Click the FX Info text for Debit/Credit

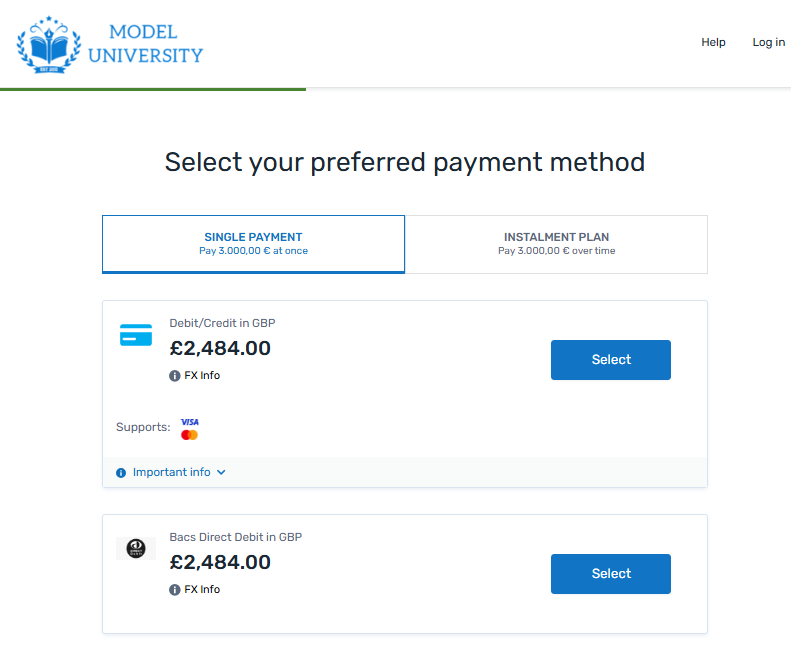(202, 376)
